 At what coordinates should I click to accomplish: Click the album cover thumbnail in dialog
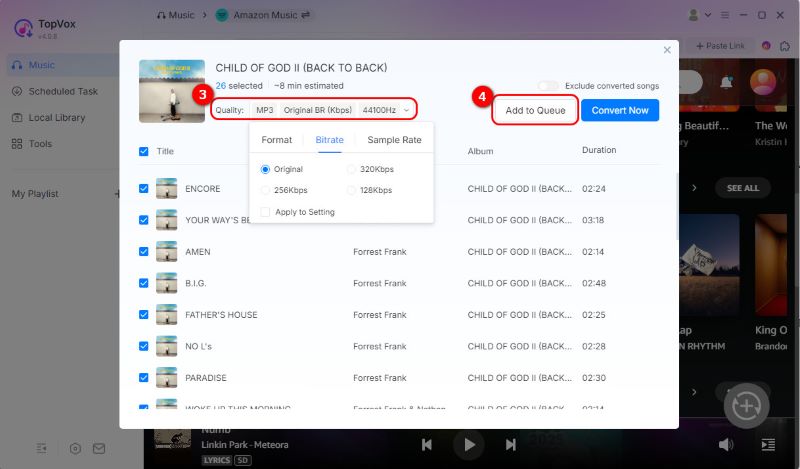(x=172, y=91)
